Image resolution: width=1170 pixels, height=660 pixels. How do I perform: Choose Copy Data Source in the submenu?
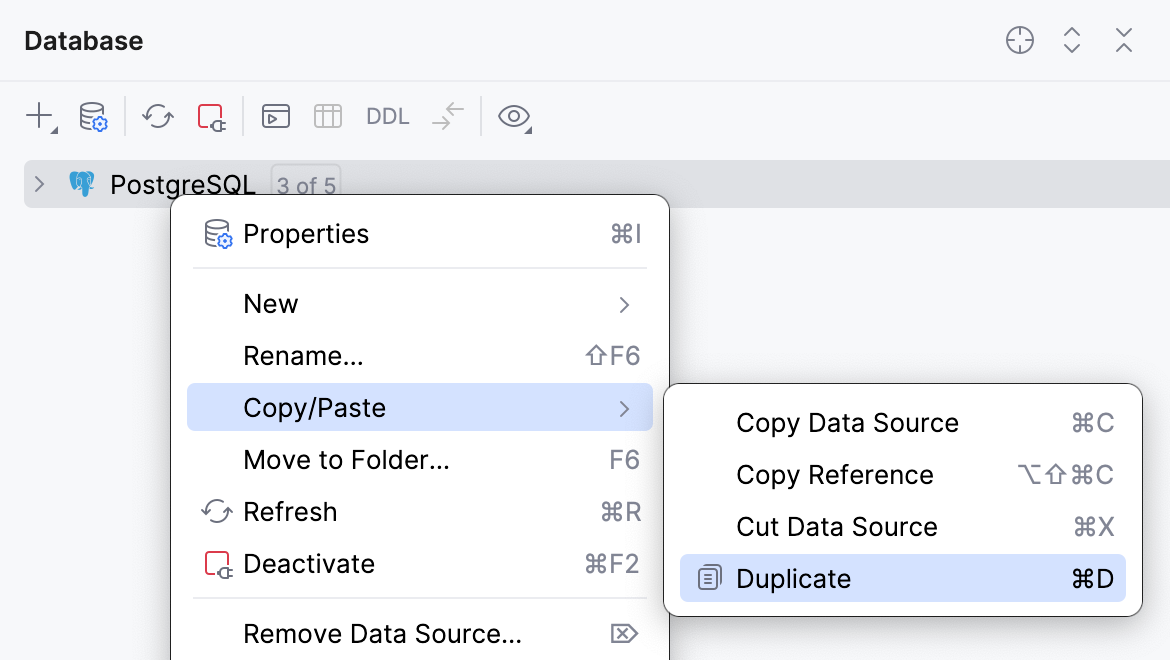click(847, 422)
